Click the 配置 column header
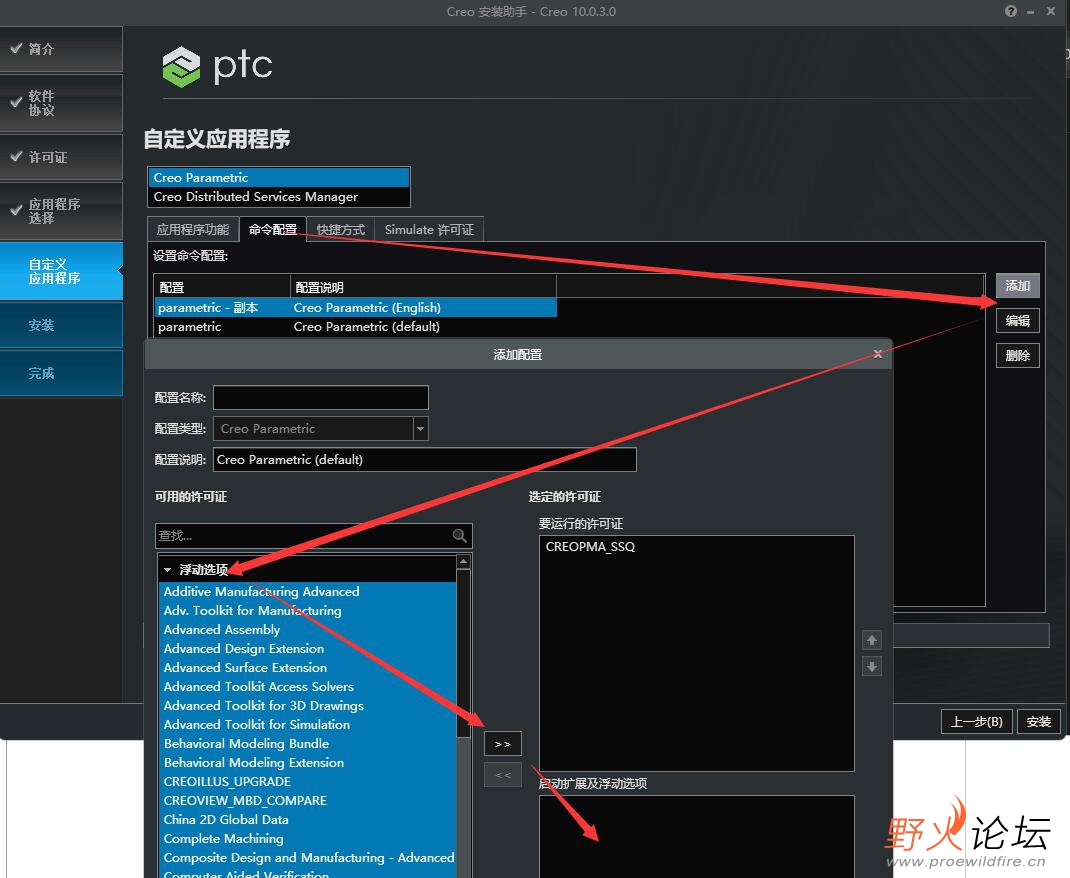 point(222,287)
